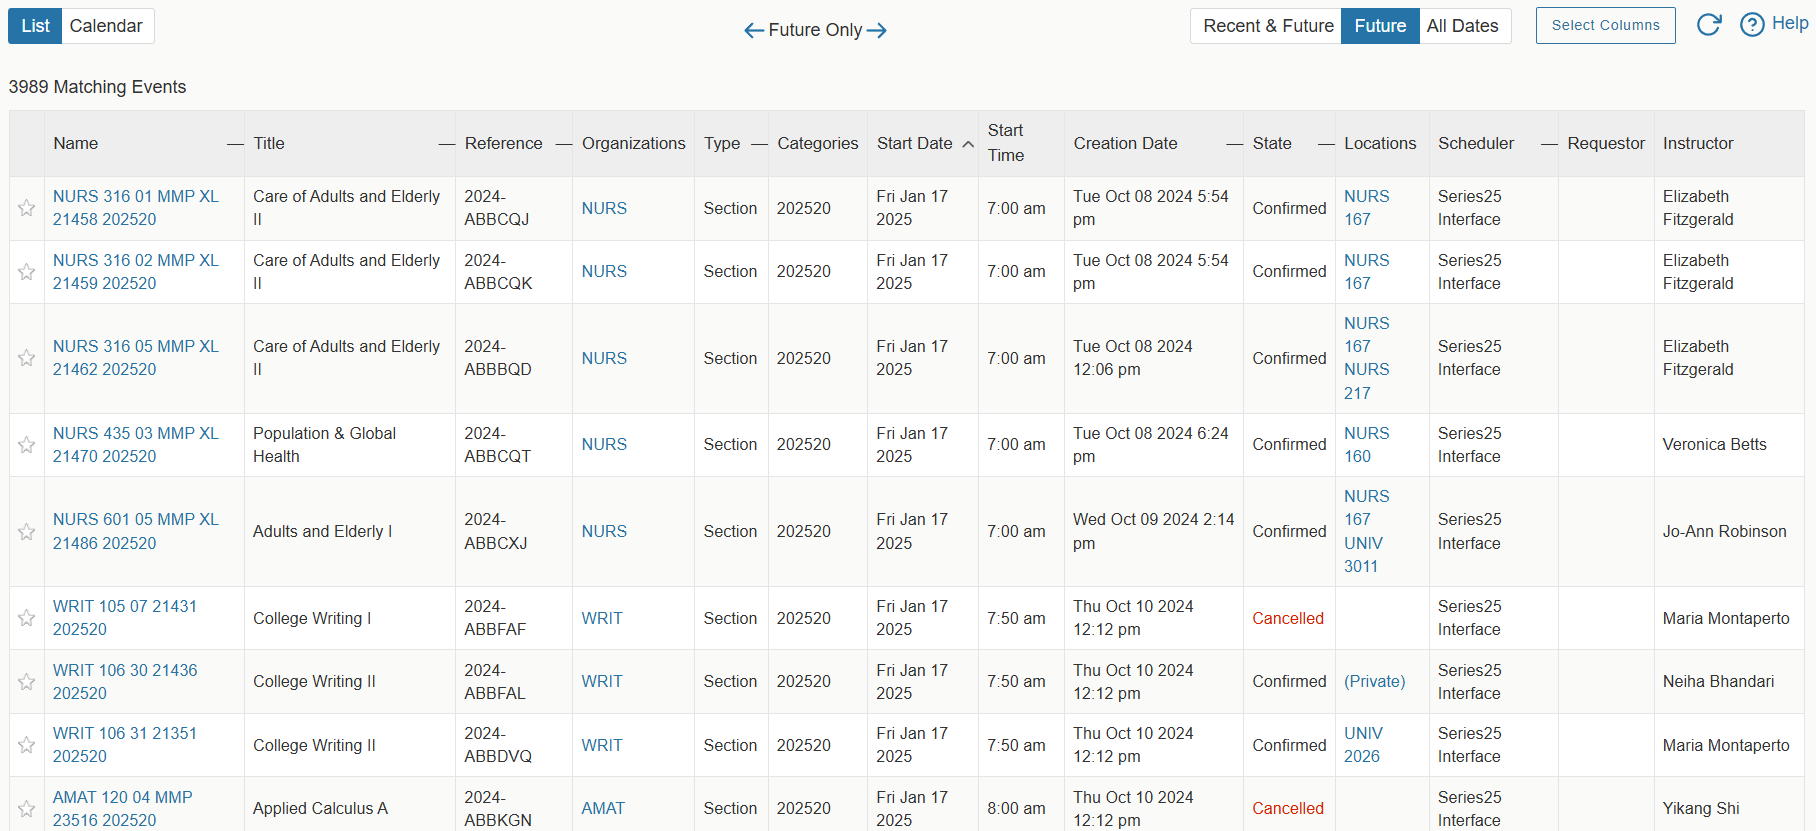Image resolution: width=1816 pixels, height=831 pixels.
Task: Select the All Dates filter tab
Action: (x=1462, y=26)
